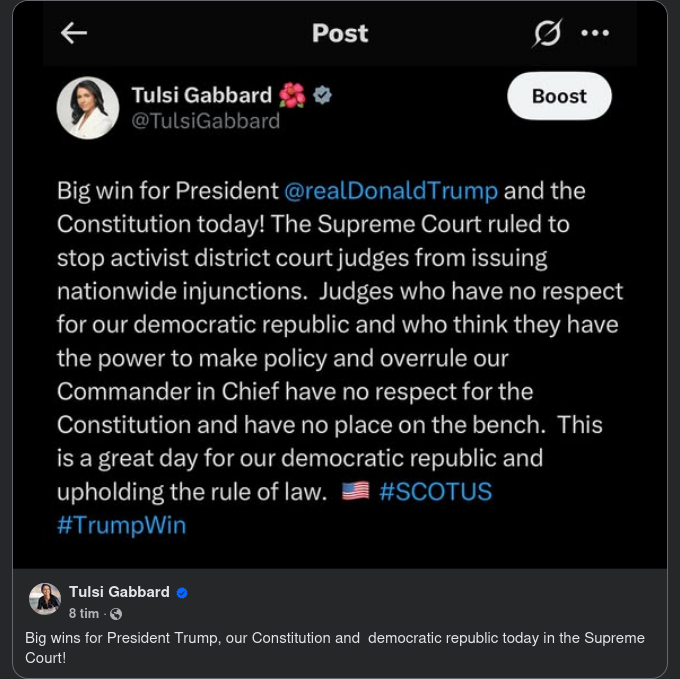Open the #TrumpWin hashtag

(x=122, y=525)
